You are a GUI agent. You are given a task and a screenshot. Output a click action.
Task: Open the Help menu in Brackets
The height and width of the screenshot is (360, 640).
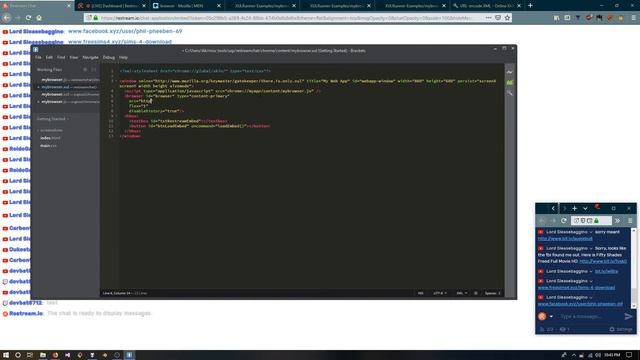tap(123, 58)
